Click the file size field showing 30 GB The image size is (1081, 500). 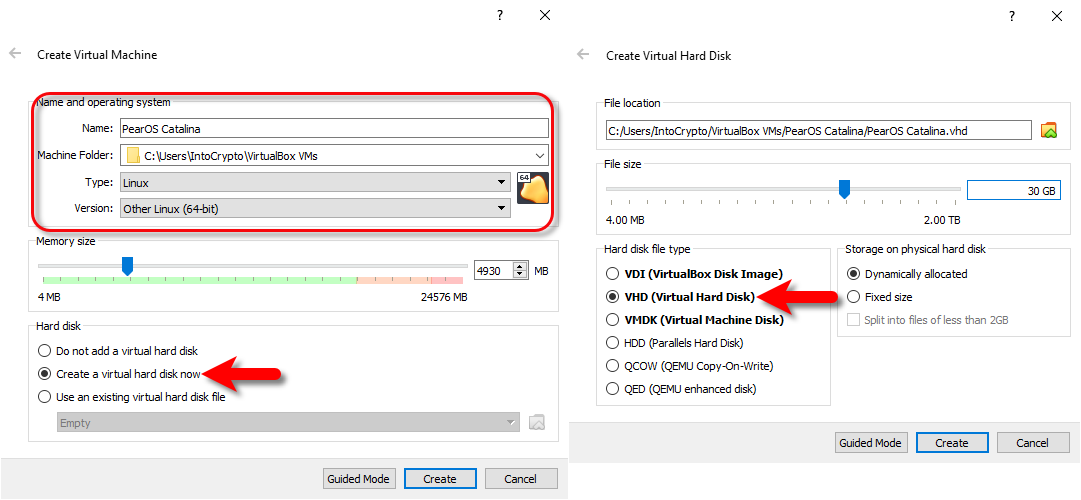[1014, 191]
